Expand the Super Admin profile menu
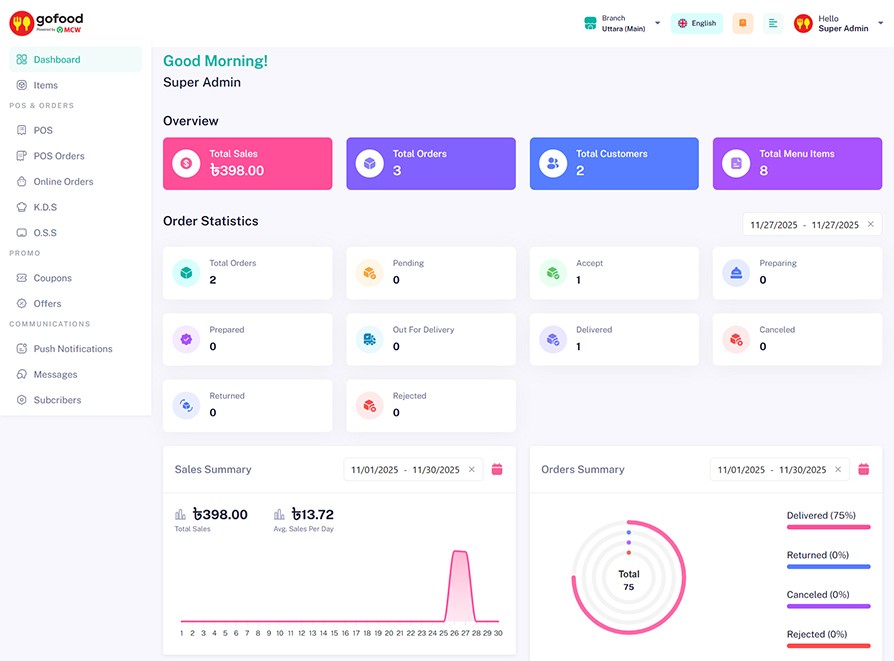The image size is (894, 661). tap(838, 23)
